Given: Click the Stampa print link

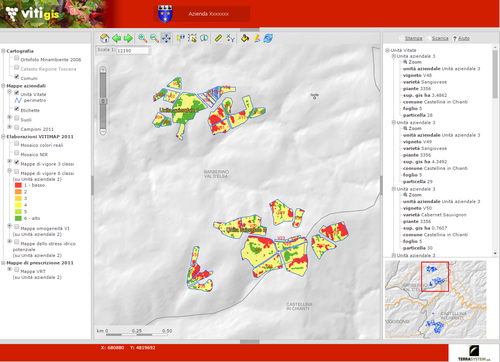Looking at the screenshot, I should [x=413, y=38].
